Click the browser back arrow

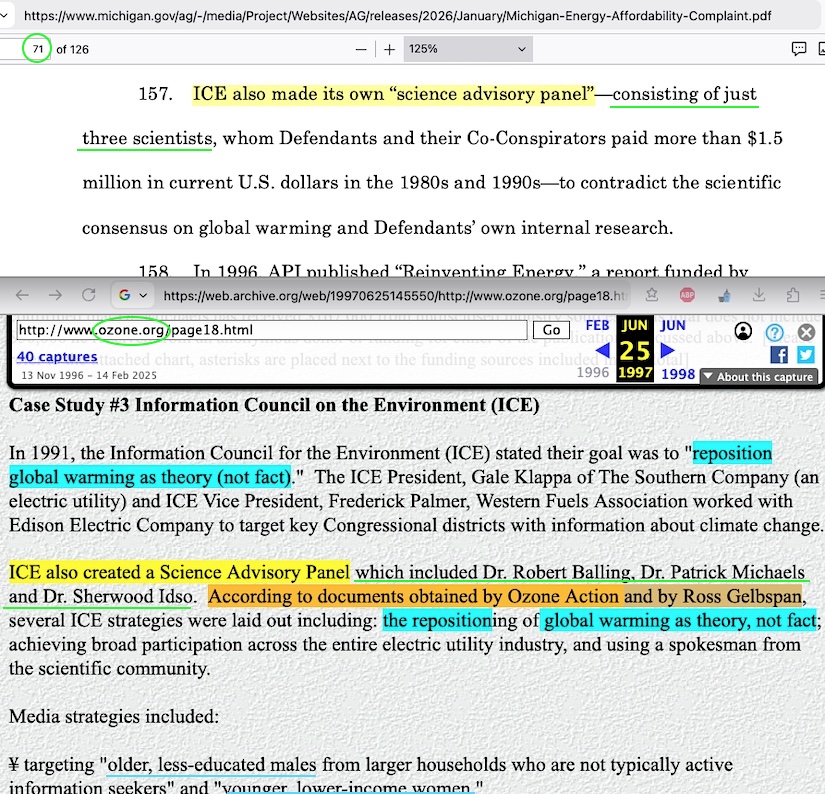22,295
